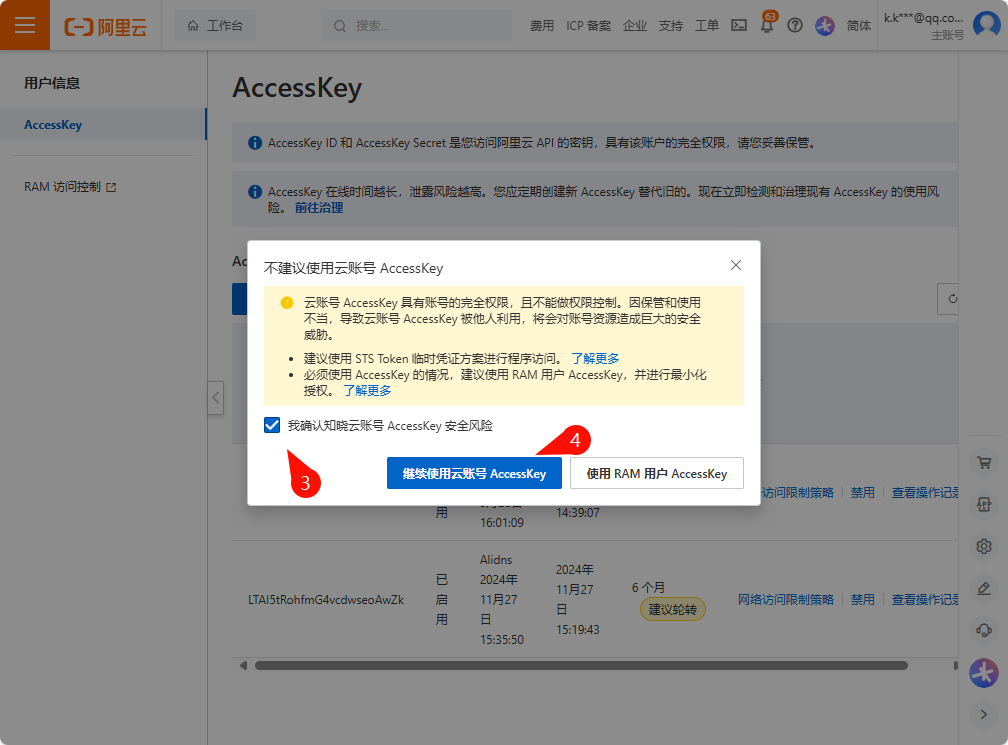Screen dimensions: 1008x745
Task: Click the horizontal table scrollbar
Action: coord(581,665)
